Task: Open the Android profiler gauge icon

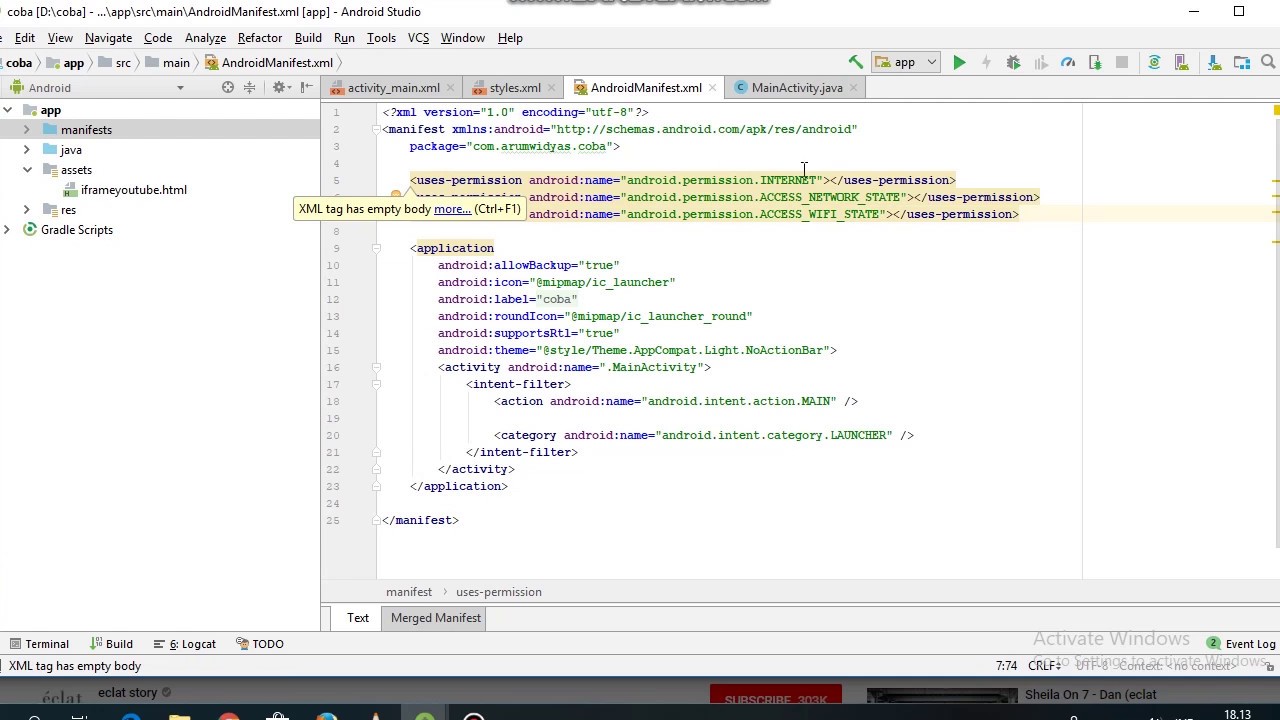Action: point(1068,62)
